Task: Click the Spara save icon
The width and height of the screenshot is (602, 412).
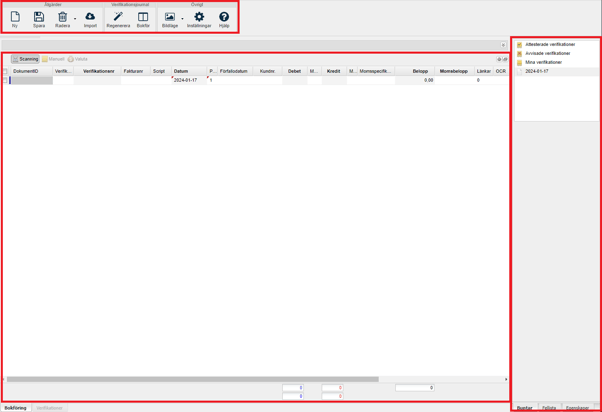Action: 39,18
